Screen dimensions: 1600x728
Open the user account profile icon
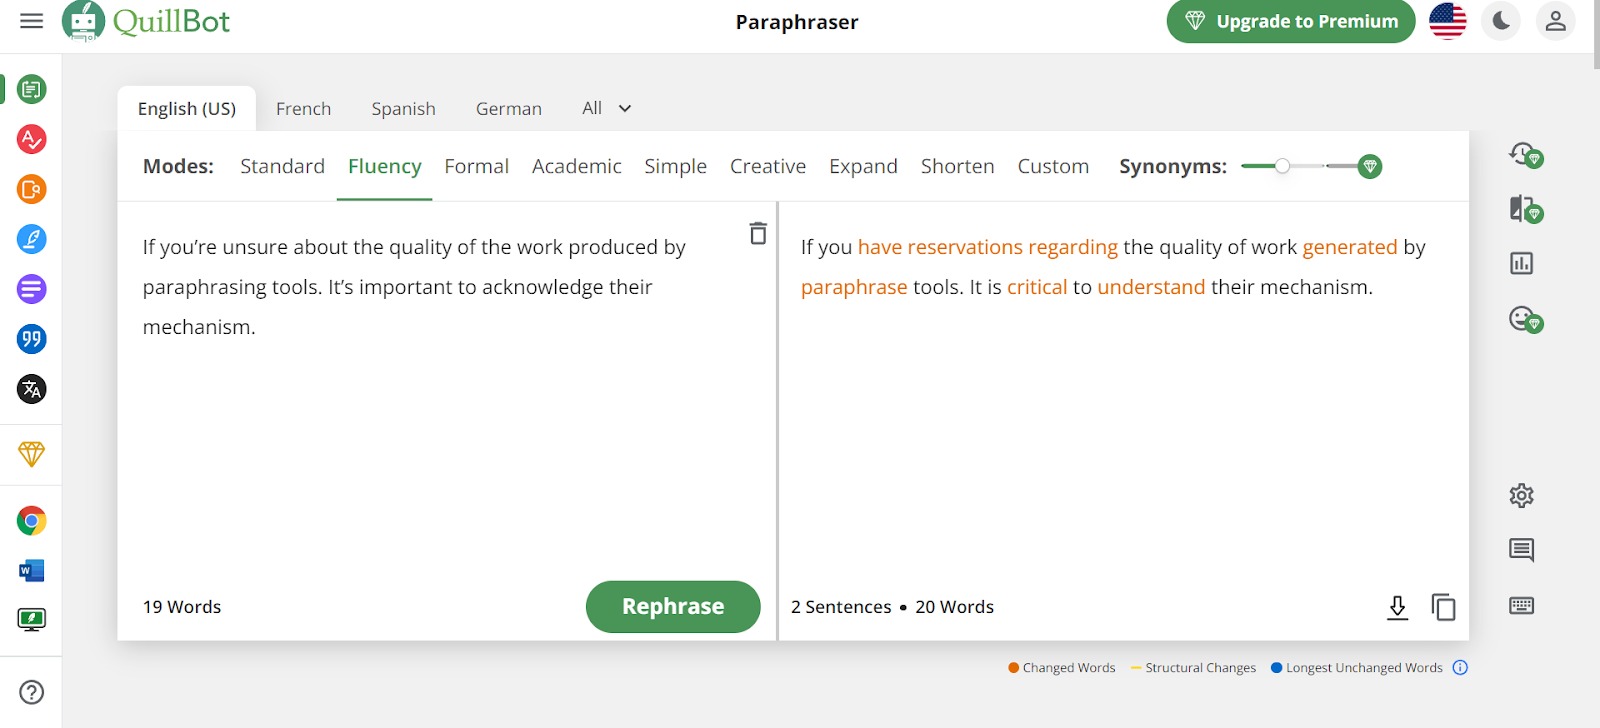coord(1556,21)
